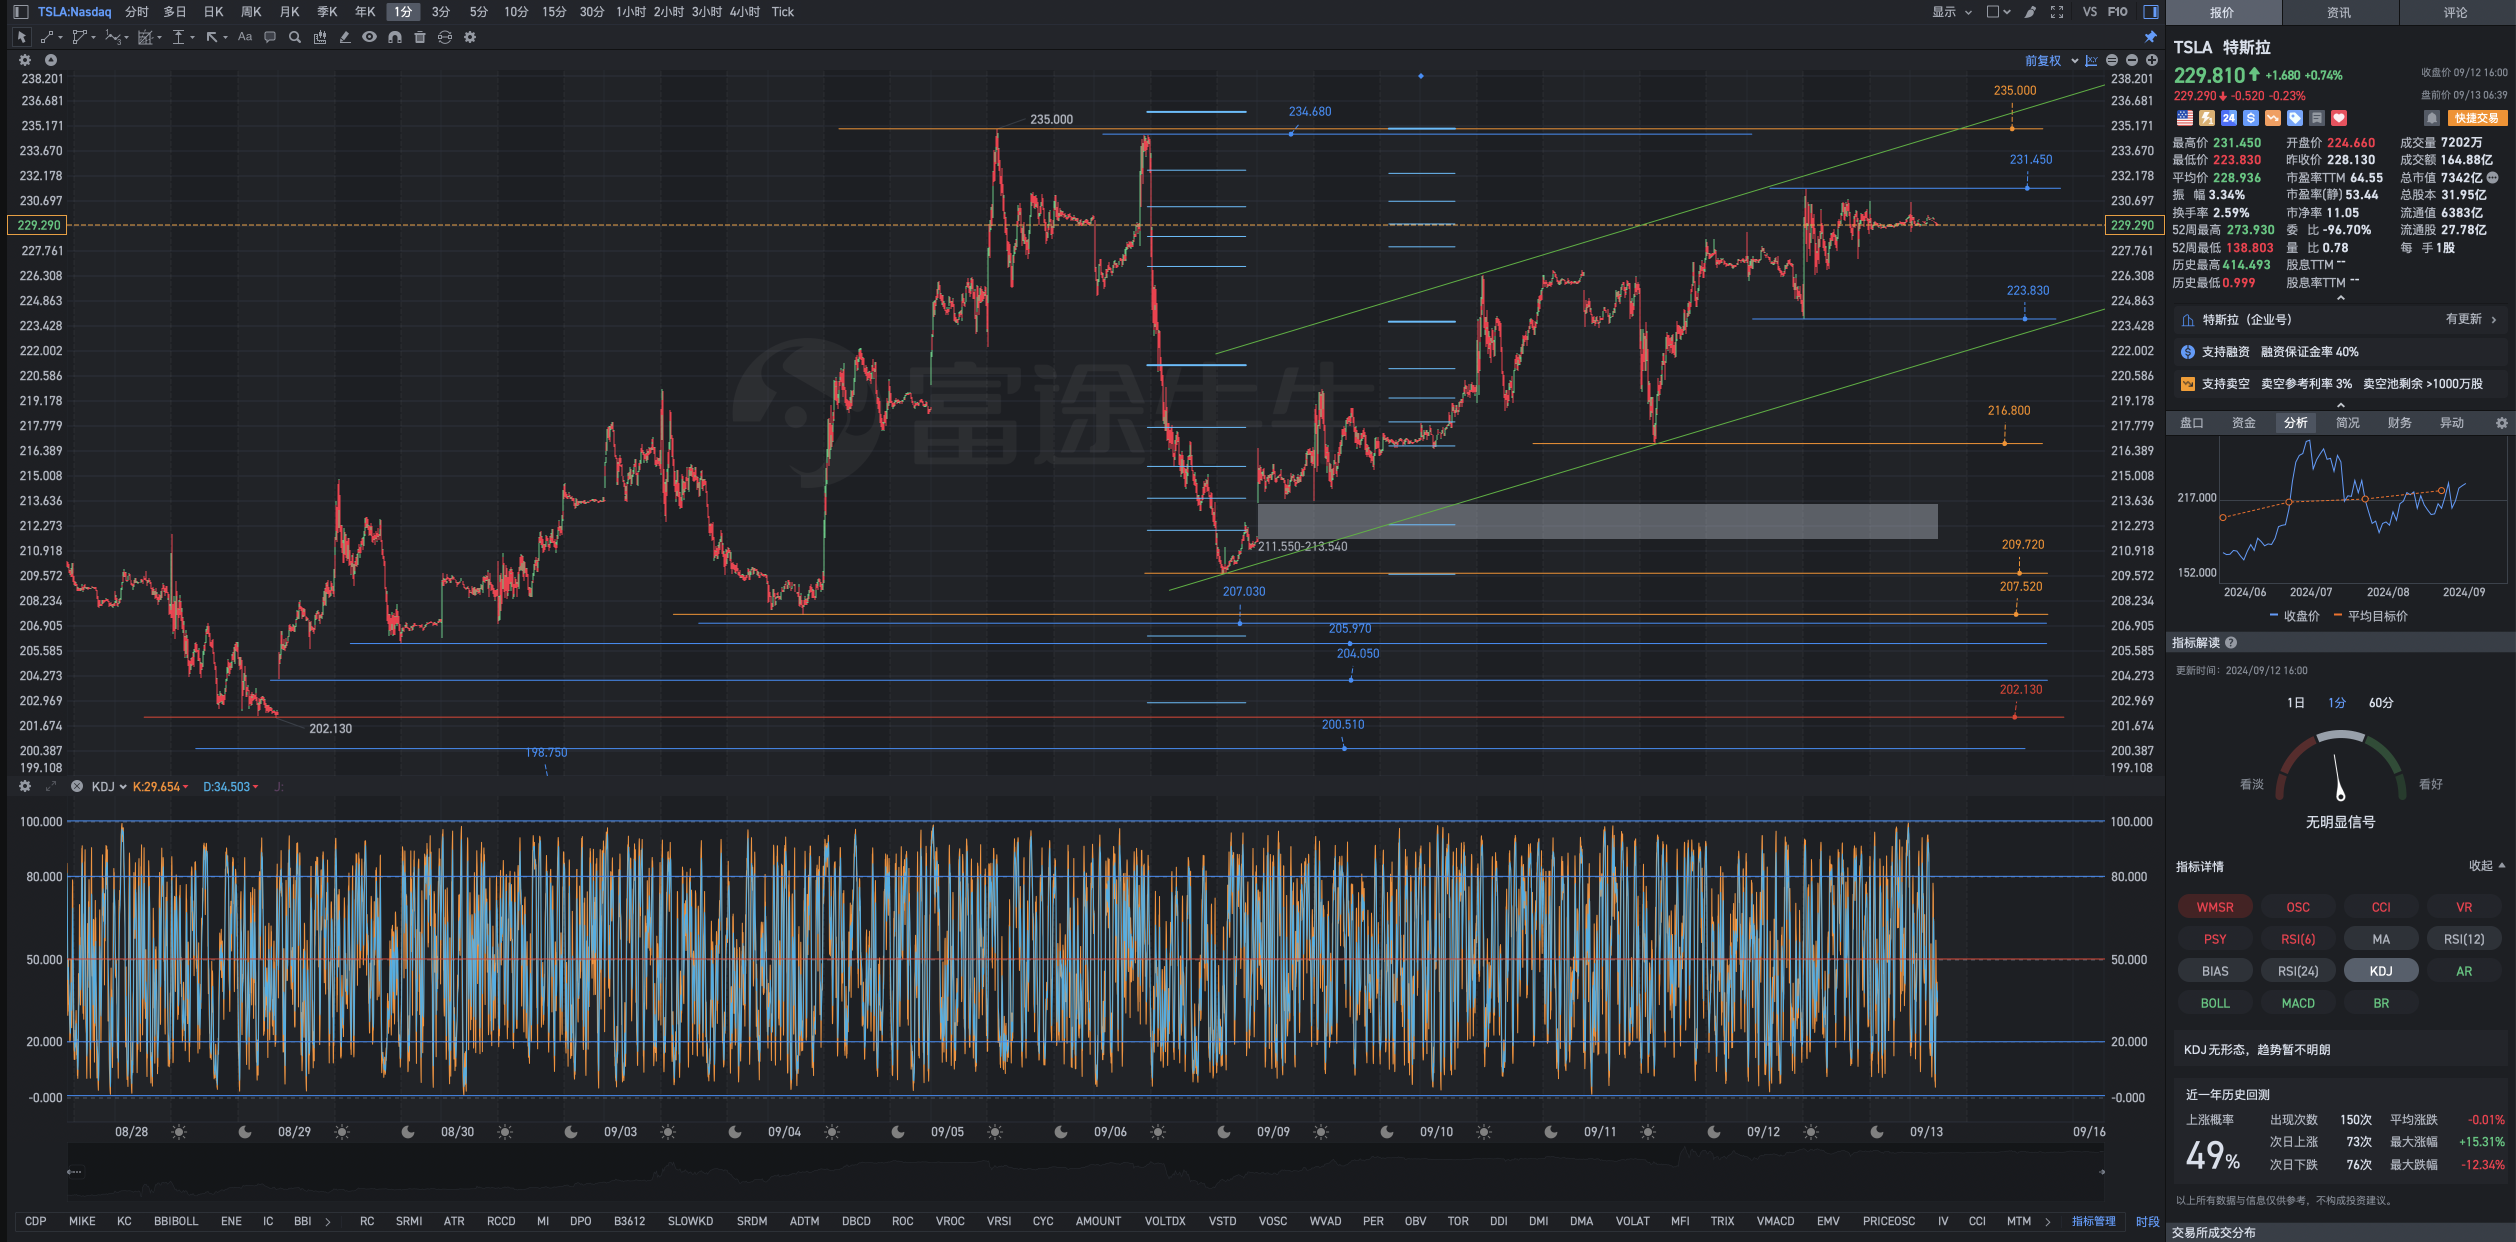This screenshot has height=1242, width=2516.
Task: Click the D line blue legend marker
Action: 231,787
